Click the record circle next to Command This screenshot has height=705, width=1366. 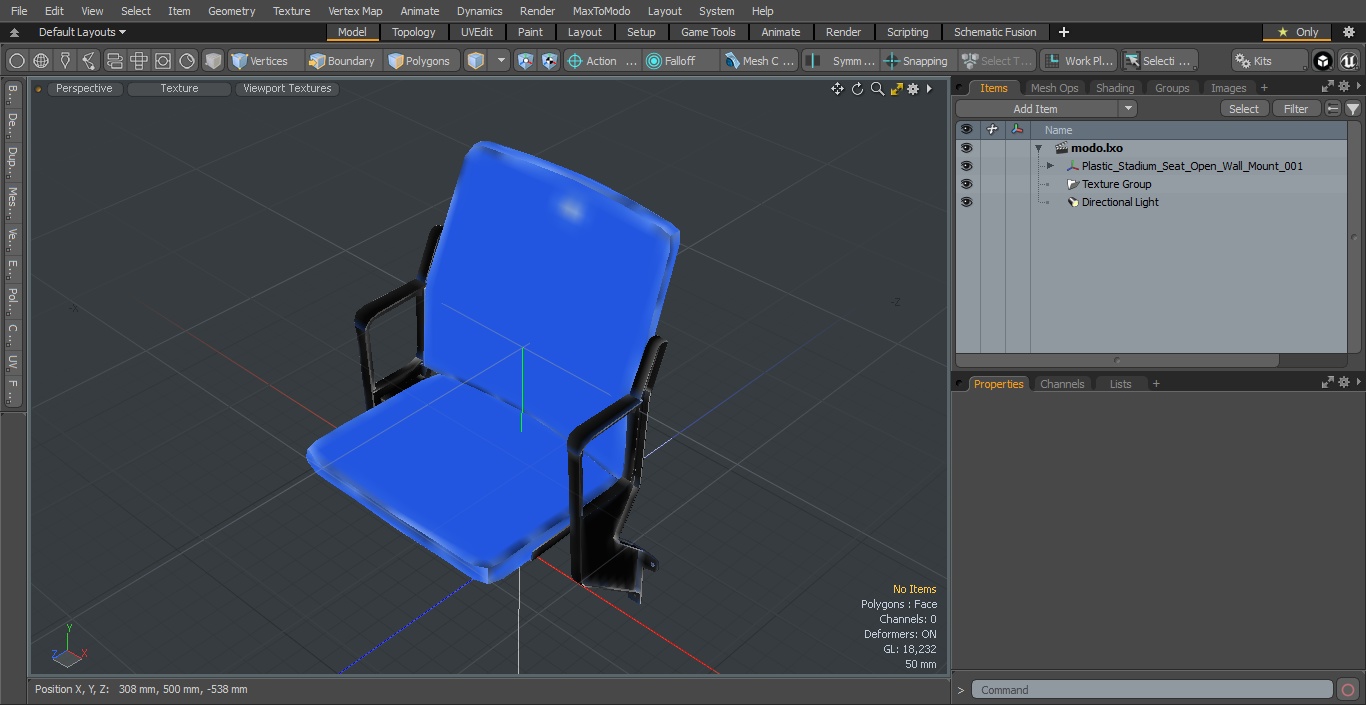[x=1348, y=690]
